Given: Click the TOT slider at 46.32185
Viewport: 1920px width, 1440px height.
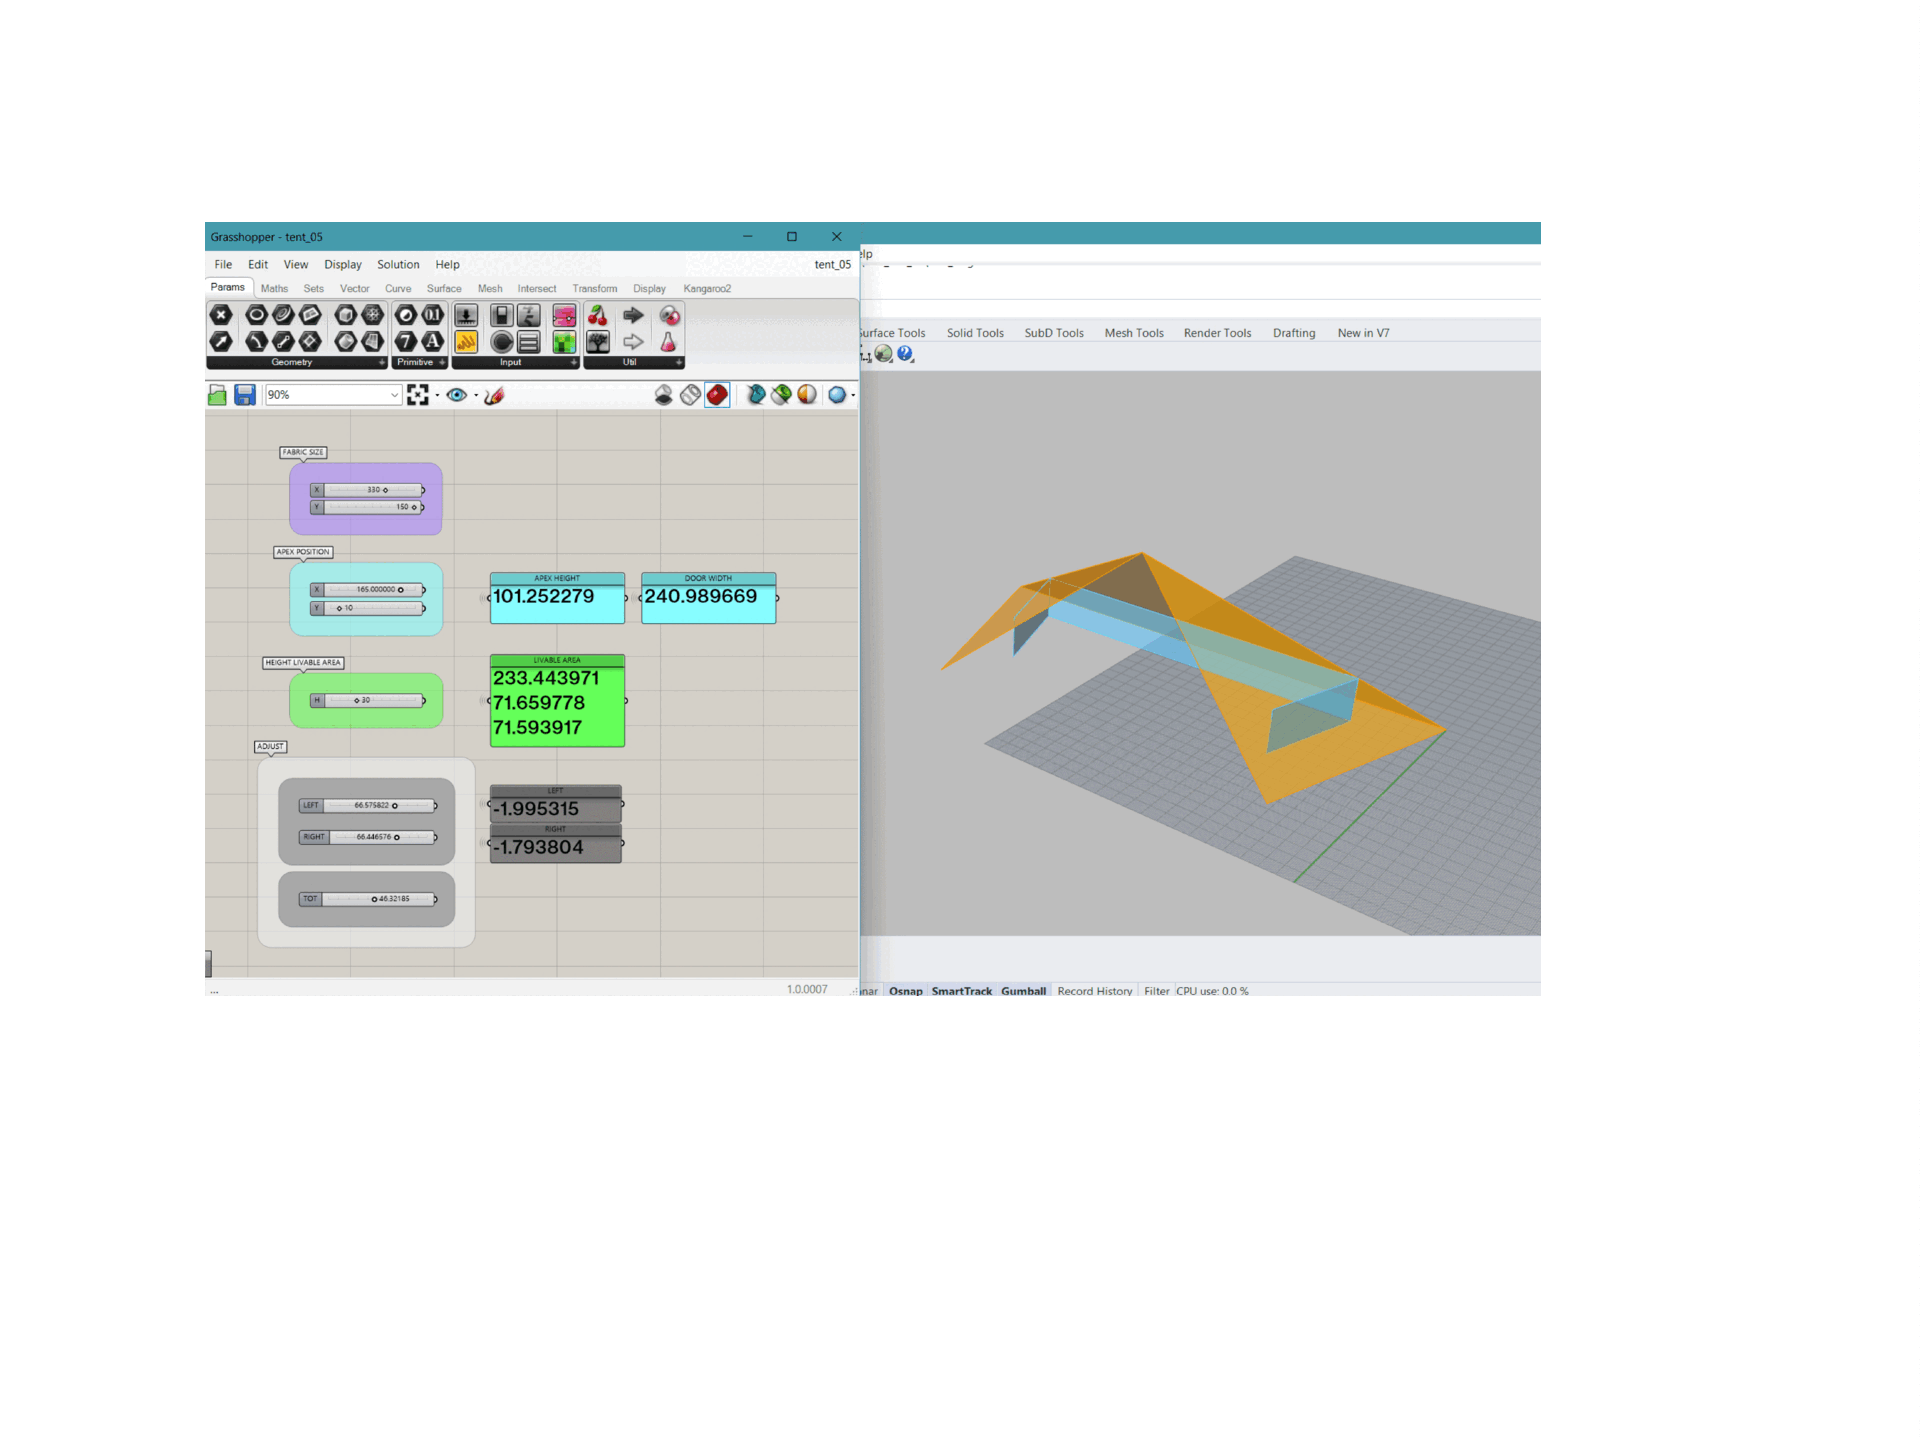Looking at the screenshot, I should pyautogui.click(x=368, y=899).
